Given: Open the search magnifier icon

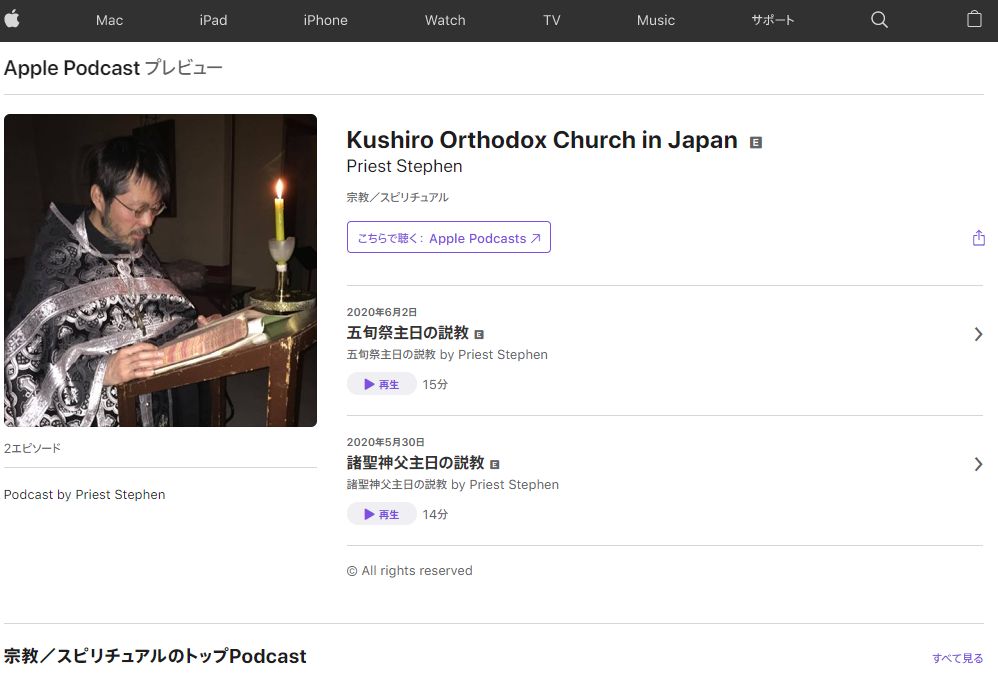Looking at the screenshot, I should (x=879, y=20).
